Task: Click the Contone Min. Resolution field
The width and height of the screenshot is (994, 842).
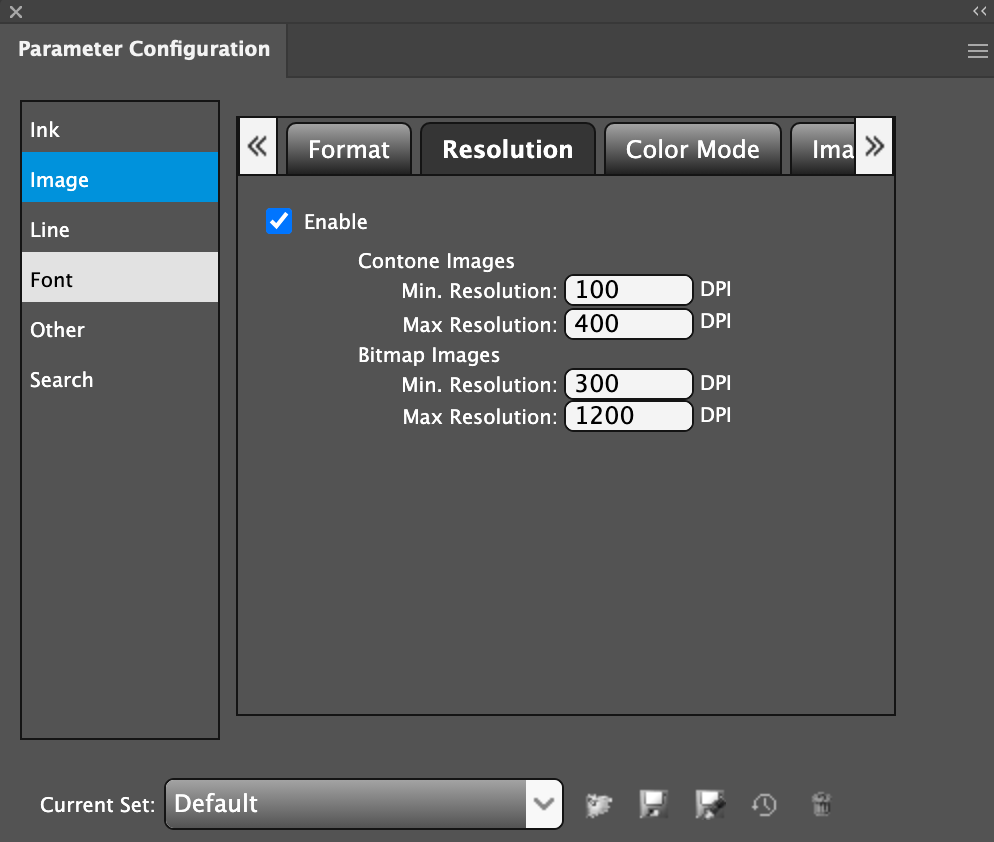Action: coord(628,291)
